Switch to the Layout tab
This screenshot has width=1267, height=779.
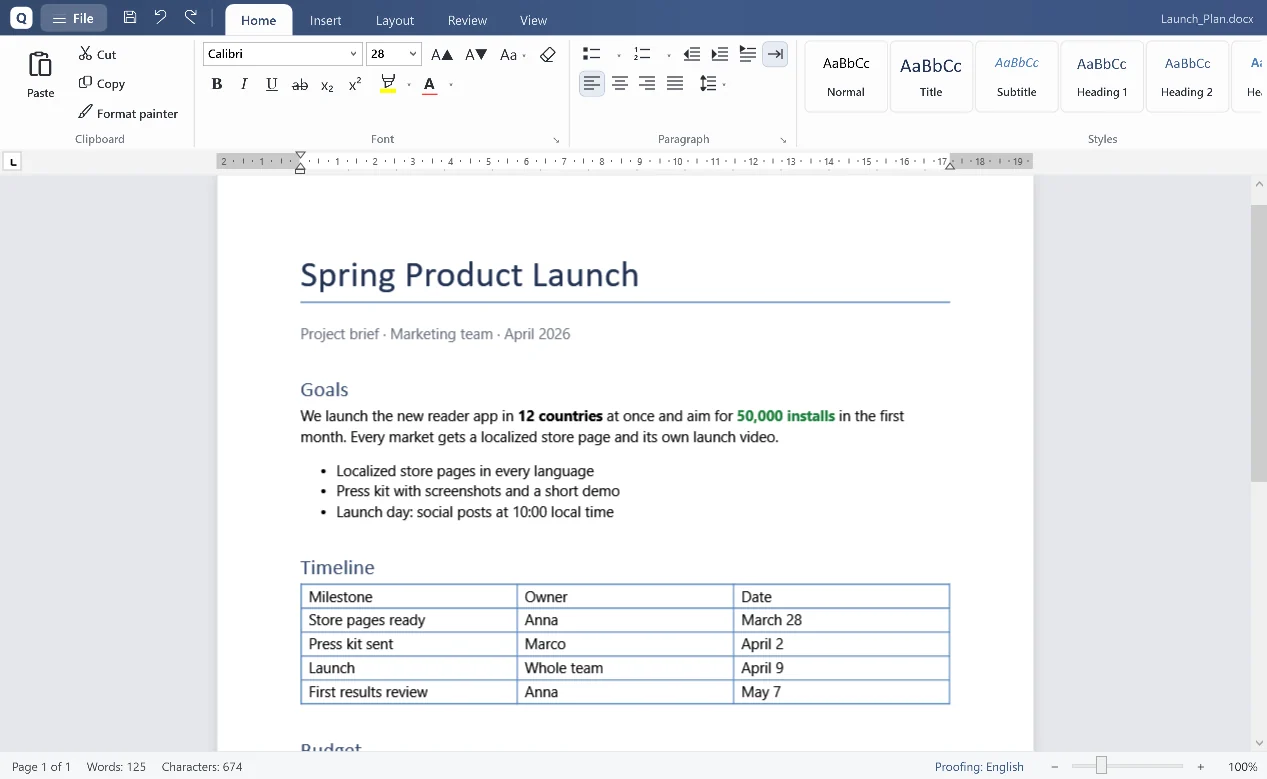[x=395, y=20]
